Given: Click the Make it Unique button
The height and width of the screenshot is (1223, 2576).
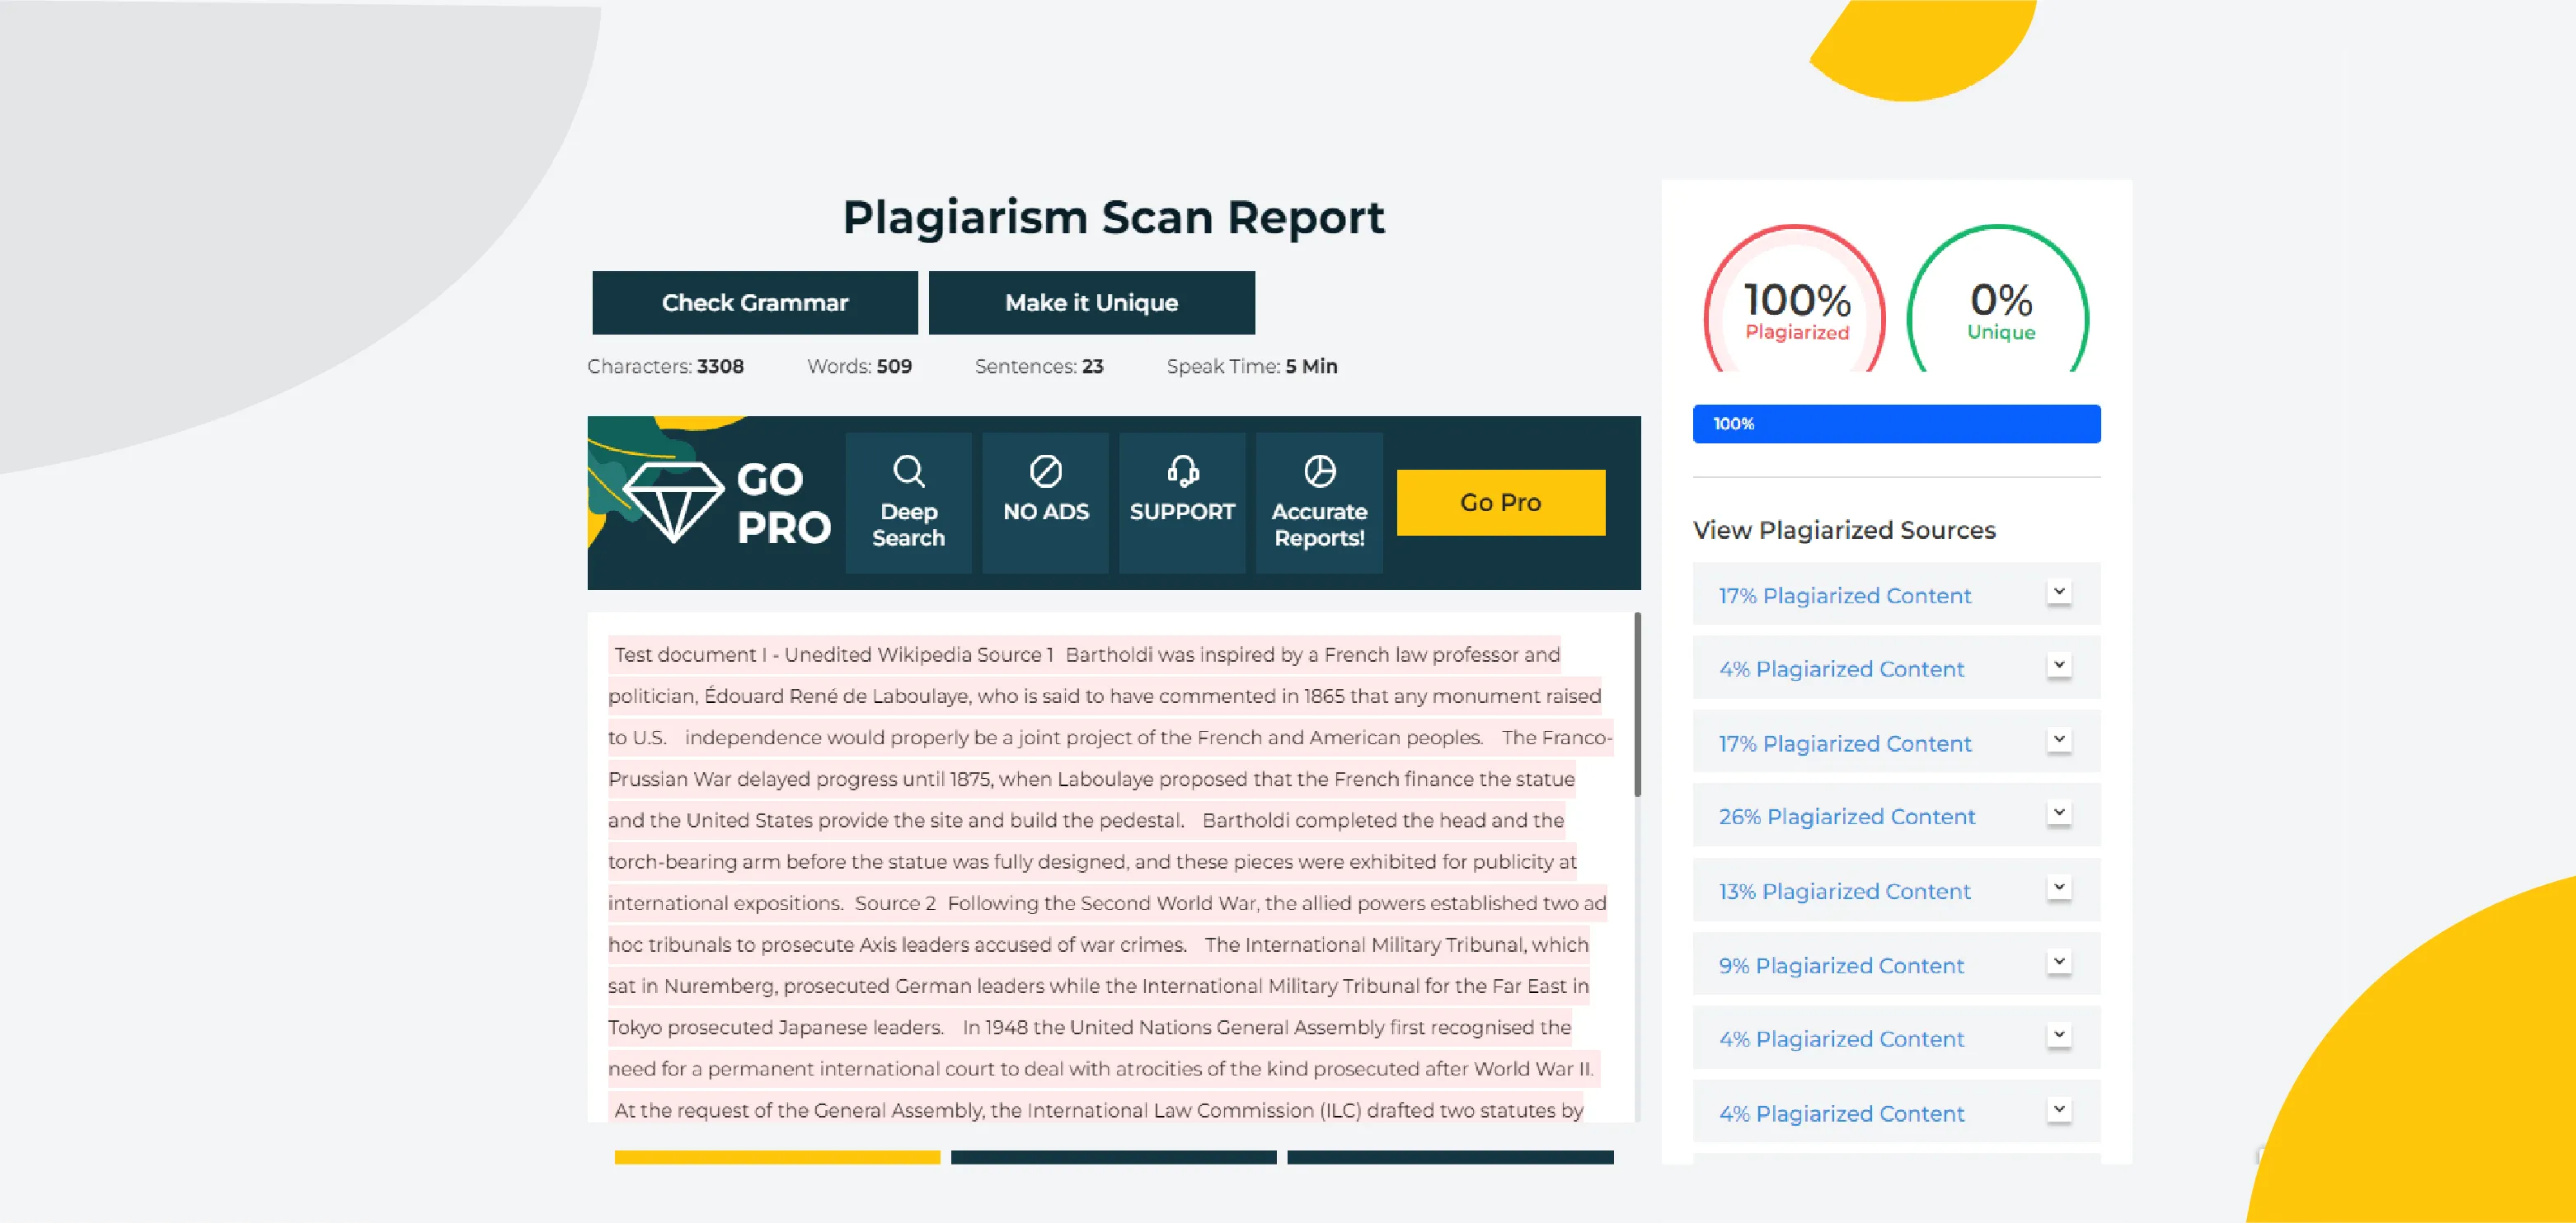Looking at the screenshot, I should click(1091, 302).
